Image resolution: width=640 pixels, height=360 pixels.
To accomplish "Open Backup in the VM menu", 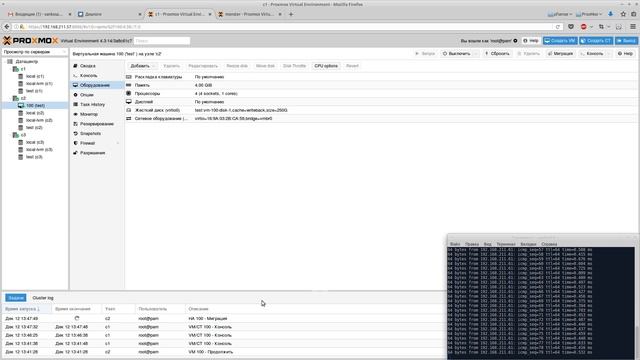I will click(x=96, y=124).
